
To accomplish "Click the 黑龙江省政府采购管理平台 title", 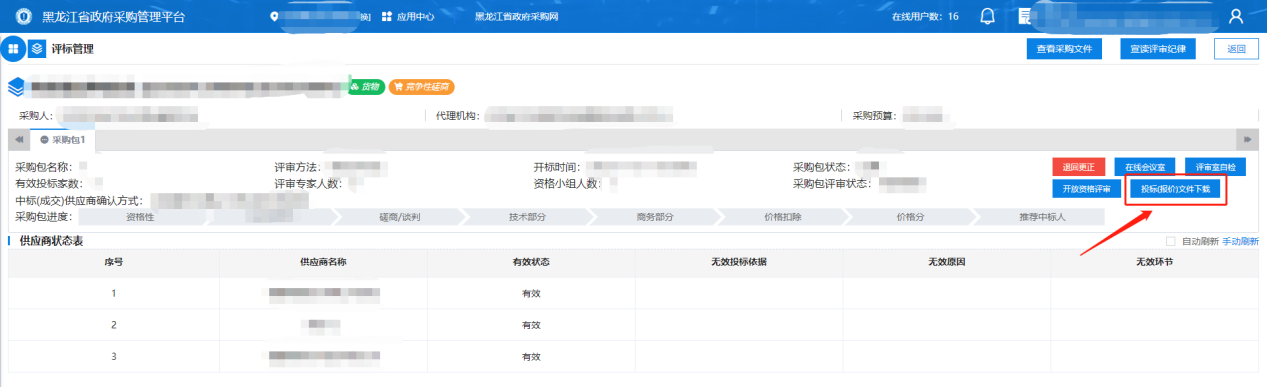I will (114, 17).
